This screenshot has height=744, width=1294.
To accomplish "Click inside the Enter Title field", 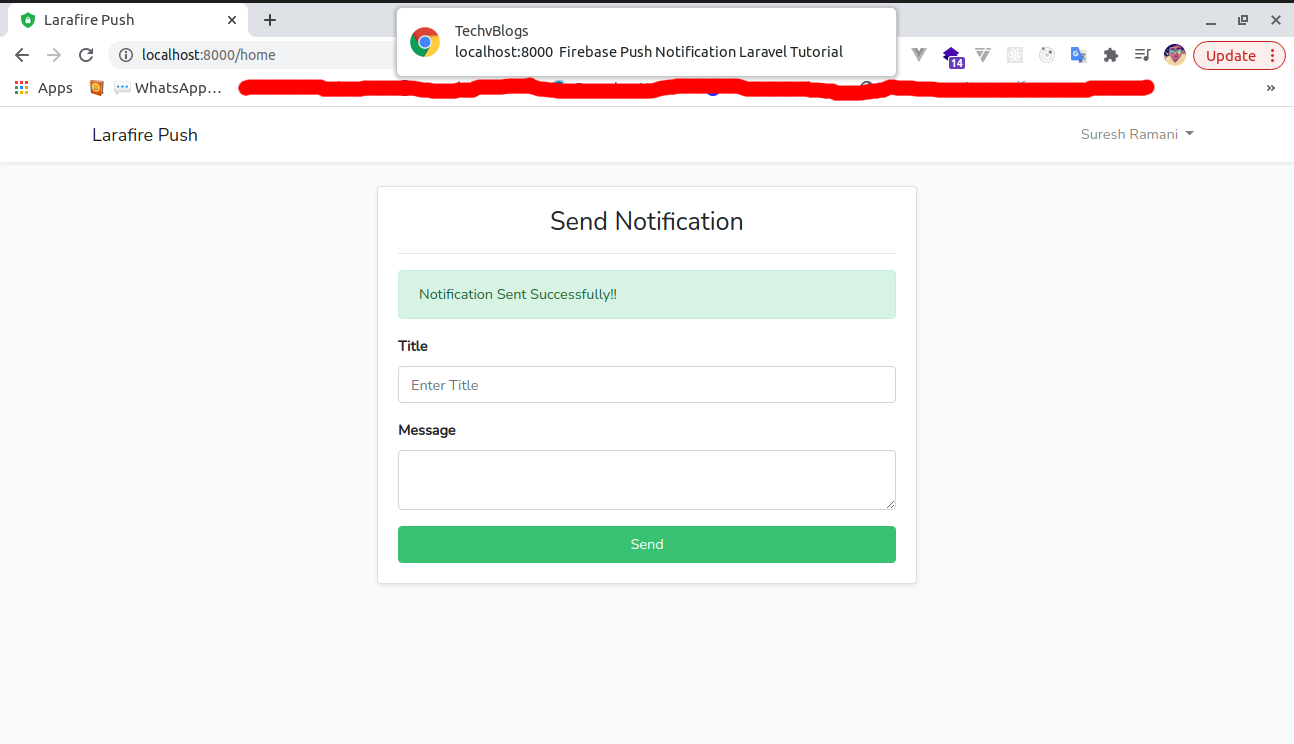I will click(646, 384).
